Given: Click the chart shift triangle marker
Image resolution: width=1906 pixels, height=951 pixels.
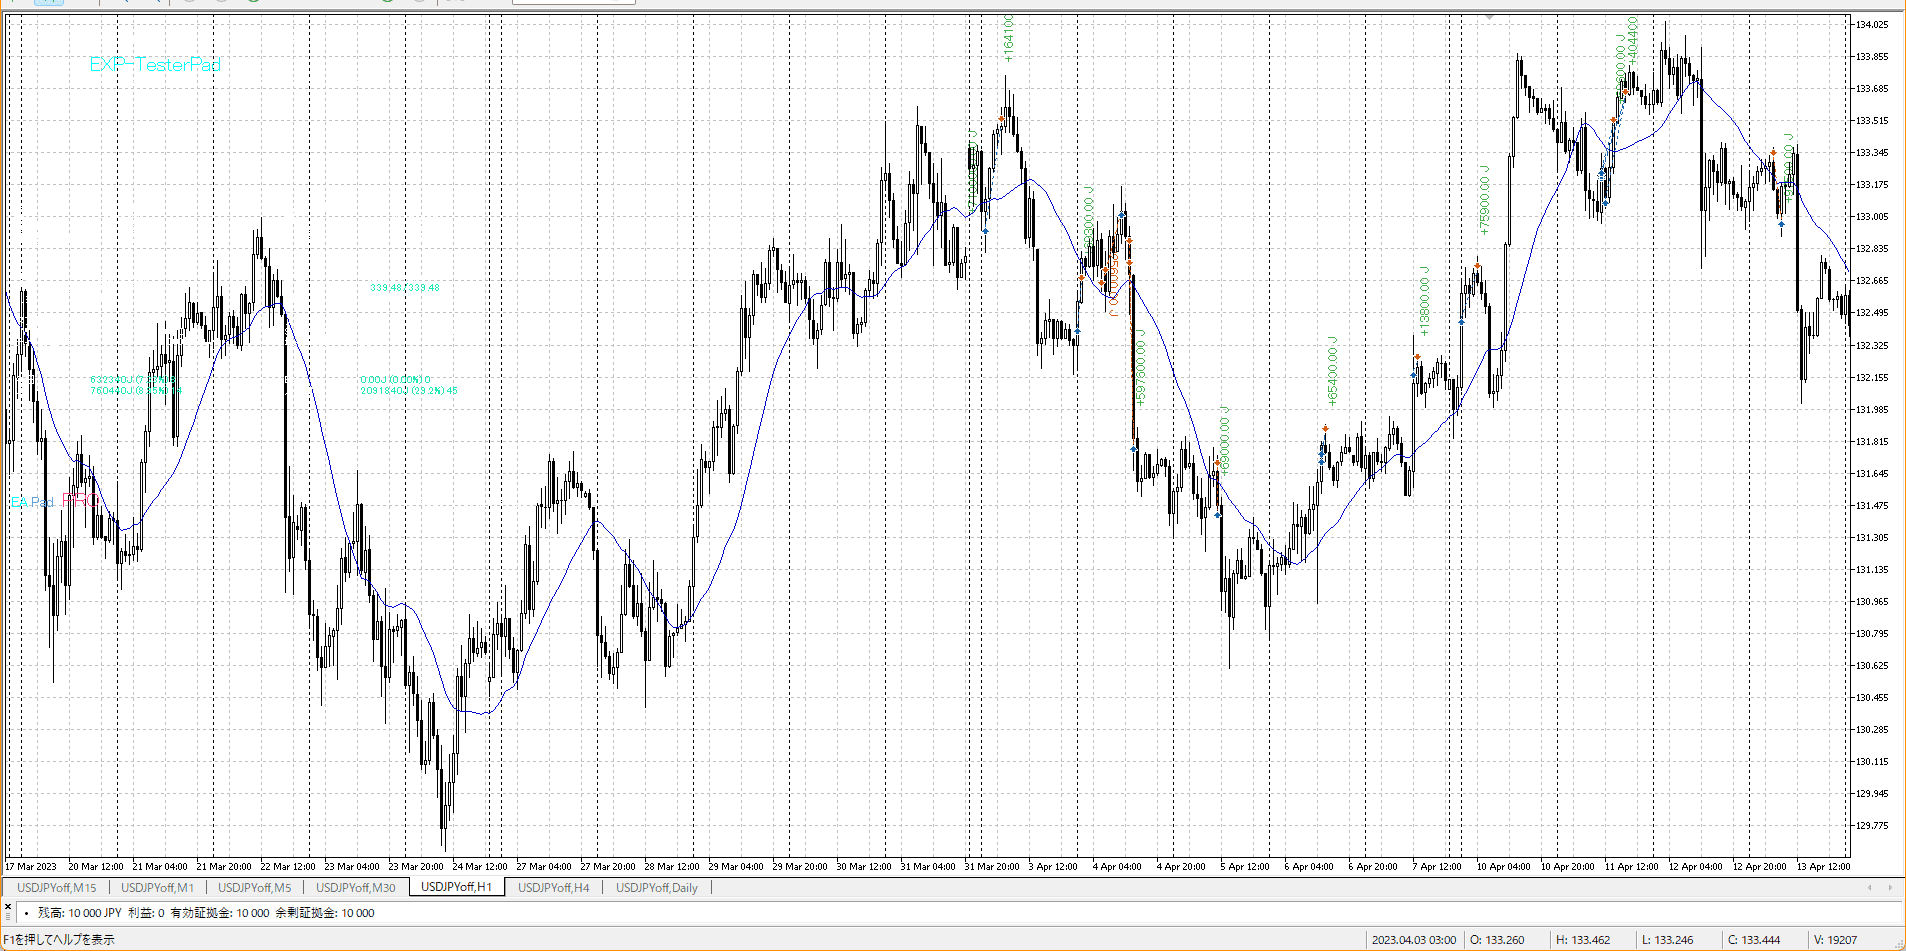Looking at the screenshot, I should tap(1489, 17).
